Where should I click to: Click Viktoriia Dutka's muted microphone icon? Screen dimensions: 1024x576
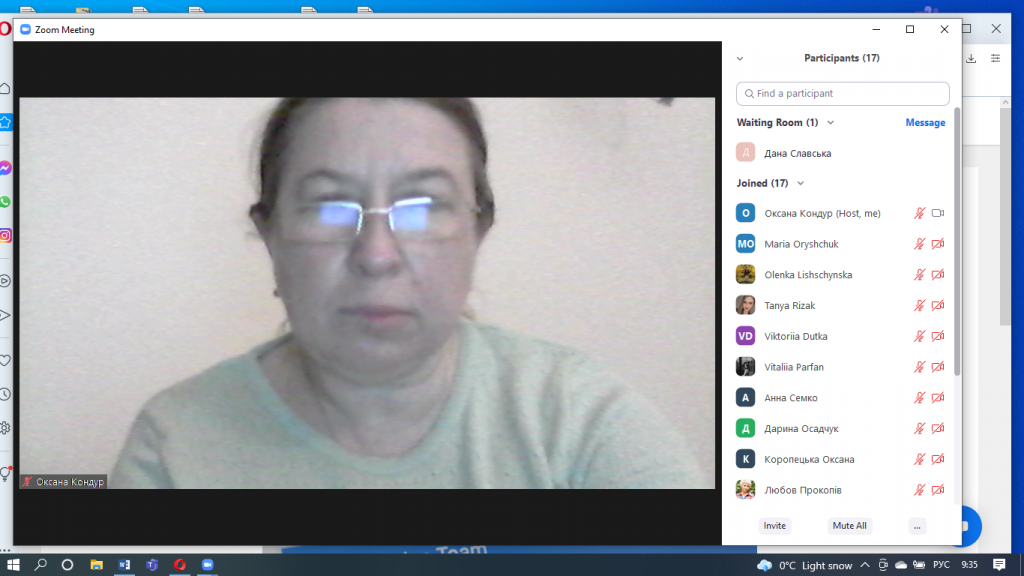coord(919,337)
